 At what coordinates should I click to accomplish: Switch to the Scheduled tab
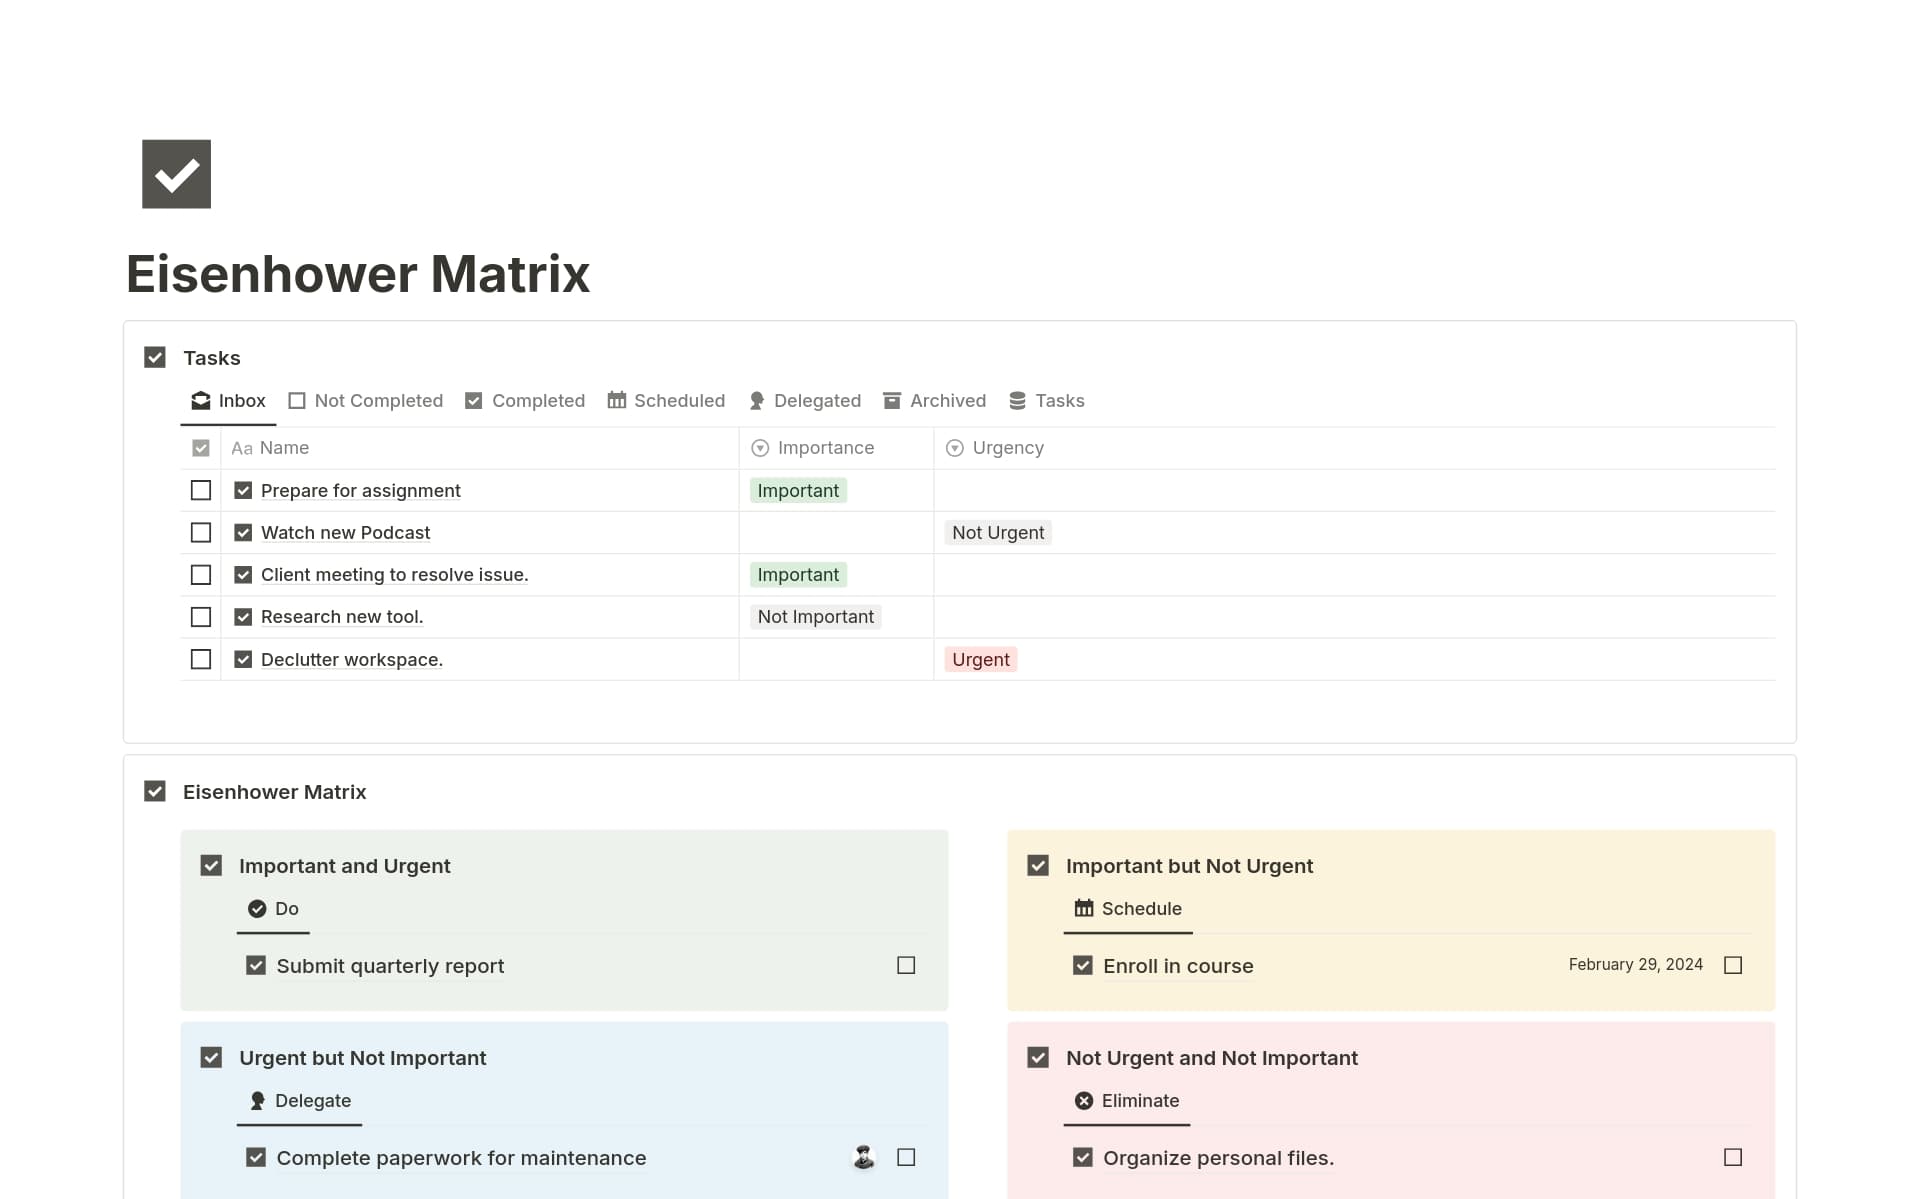coord(666,401)
